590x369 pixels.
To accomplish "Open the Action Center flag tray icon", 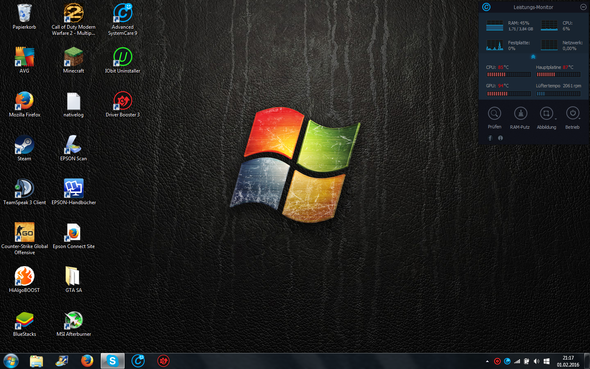I will 527,361.
